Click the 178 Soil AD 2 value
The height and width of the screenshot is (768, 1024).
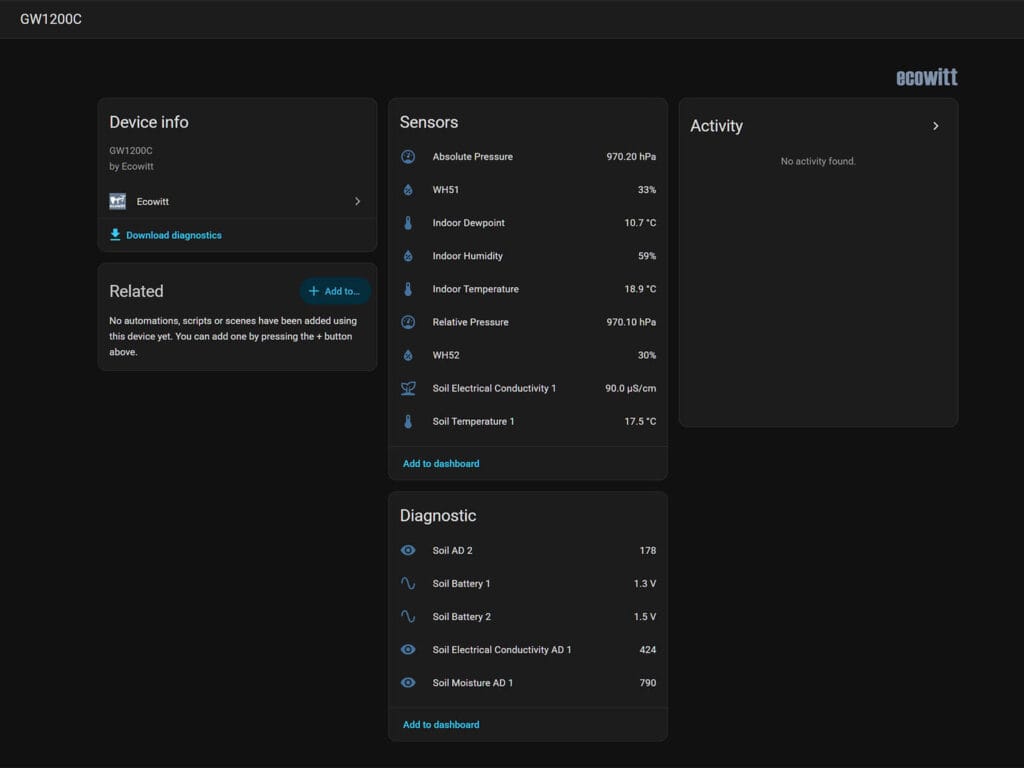648,551
